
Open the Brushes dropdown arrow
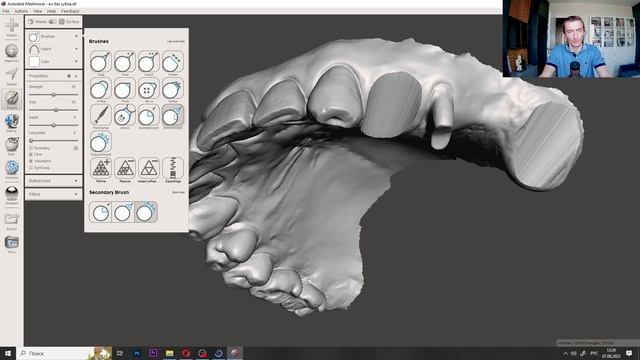tap(76, 36)
